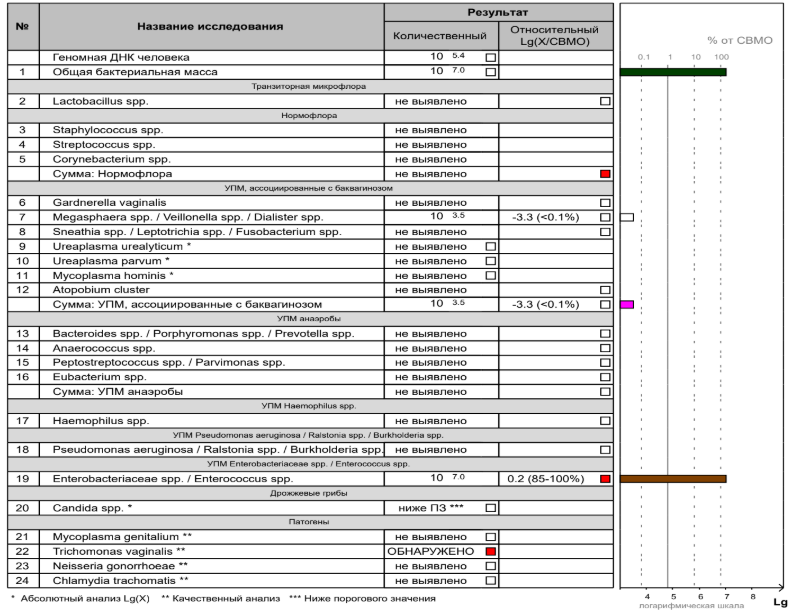
Task: Click the indicator box in Общая бактериальная масса row
Action: pyautogui.click(x=491, y=72)
